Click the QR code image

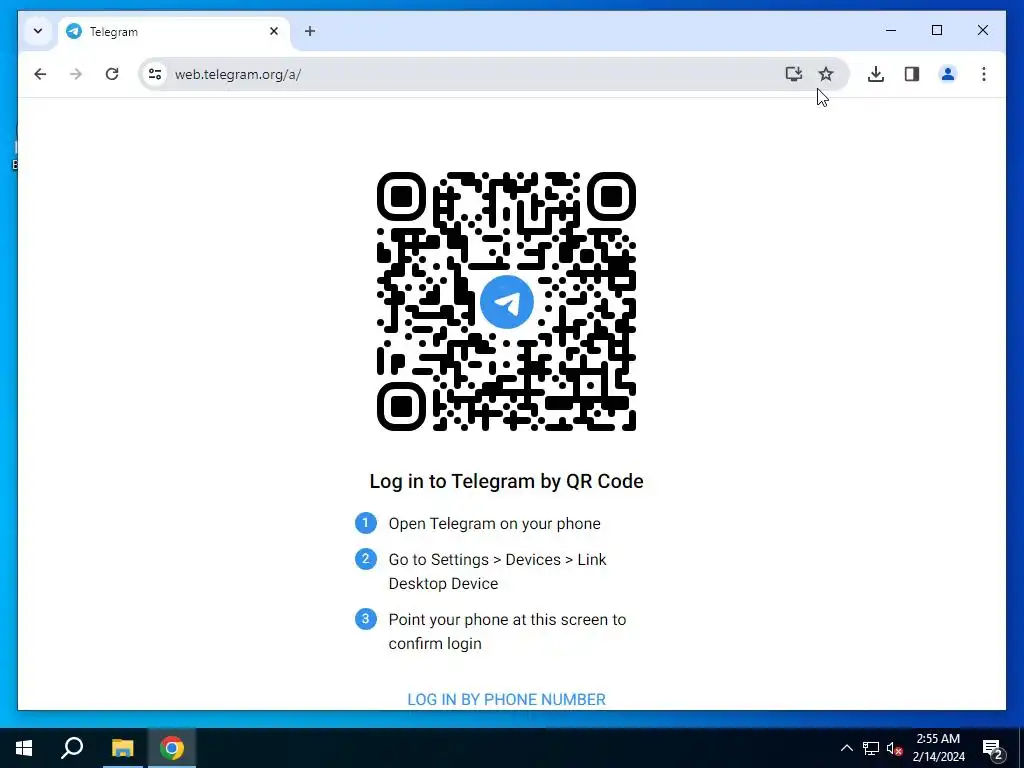(x=507, y=302)
